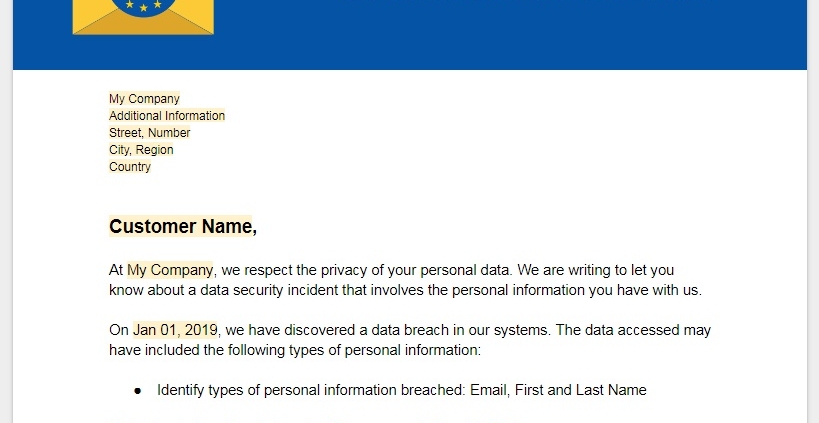
Task: Click the blue EU stars circle emblem
Action: (x=144, y=8)
